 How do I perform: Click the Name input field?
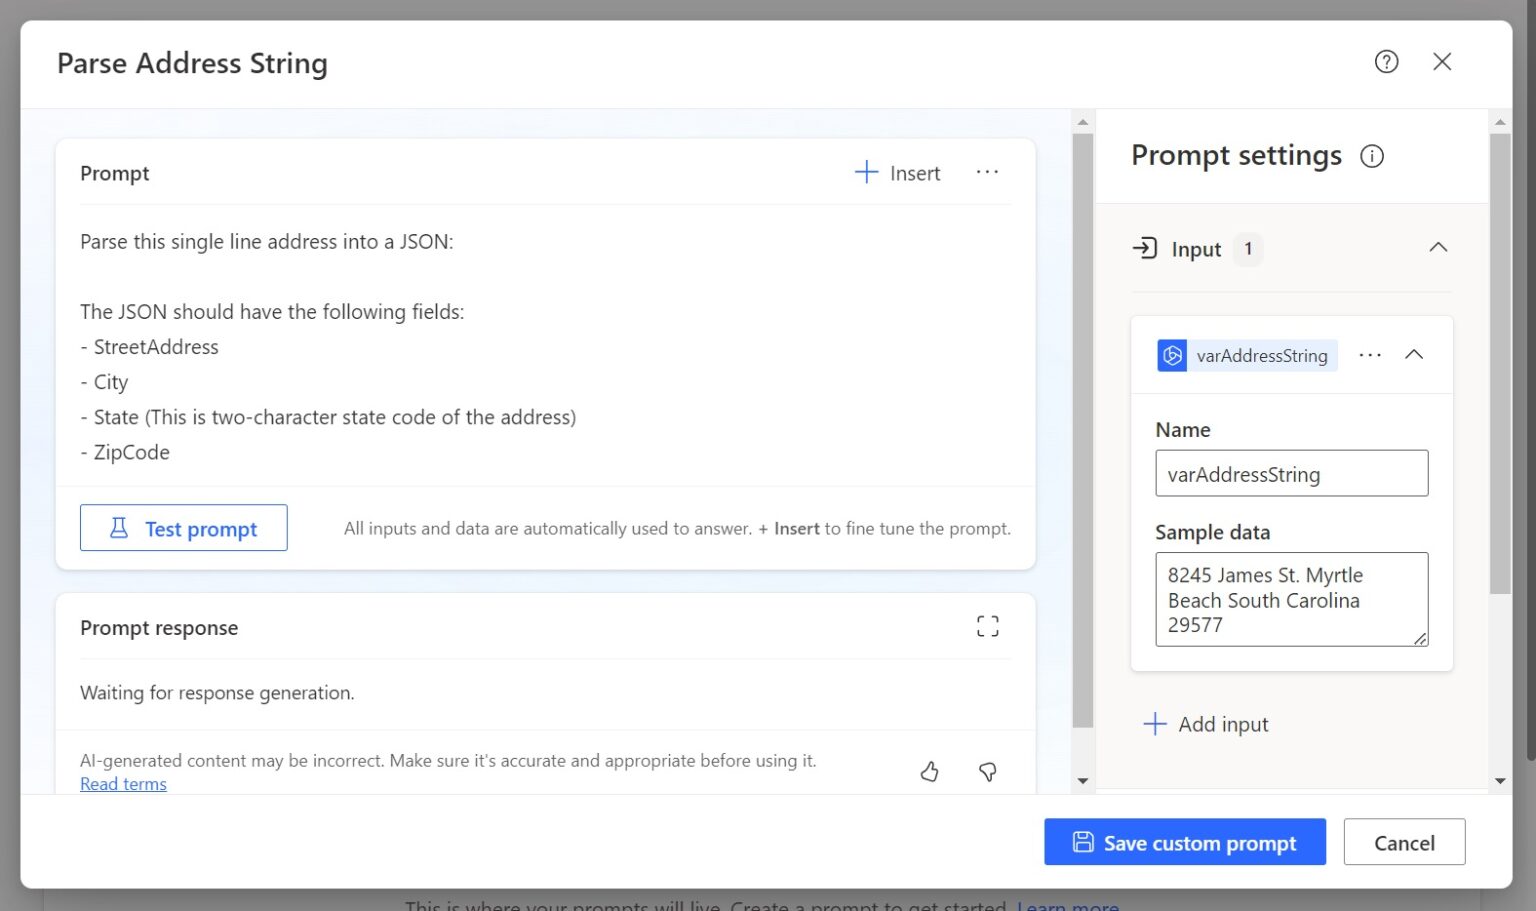1291,473
